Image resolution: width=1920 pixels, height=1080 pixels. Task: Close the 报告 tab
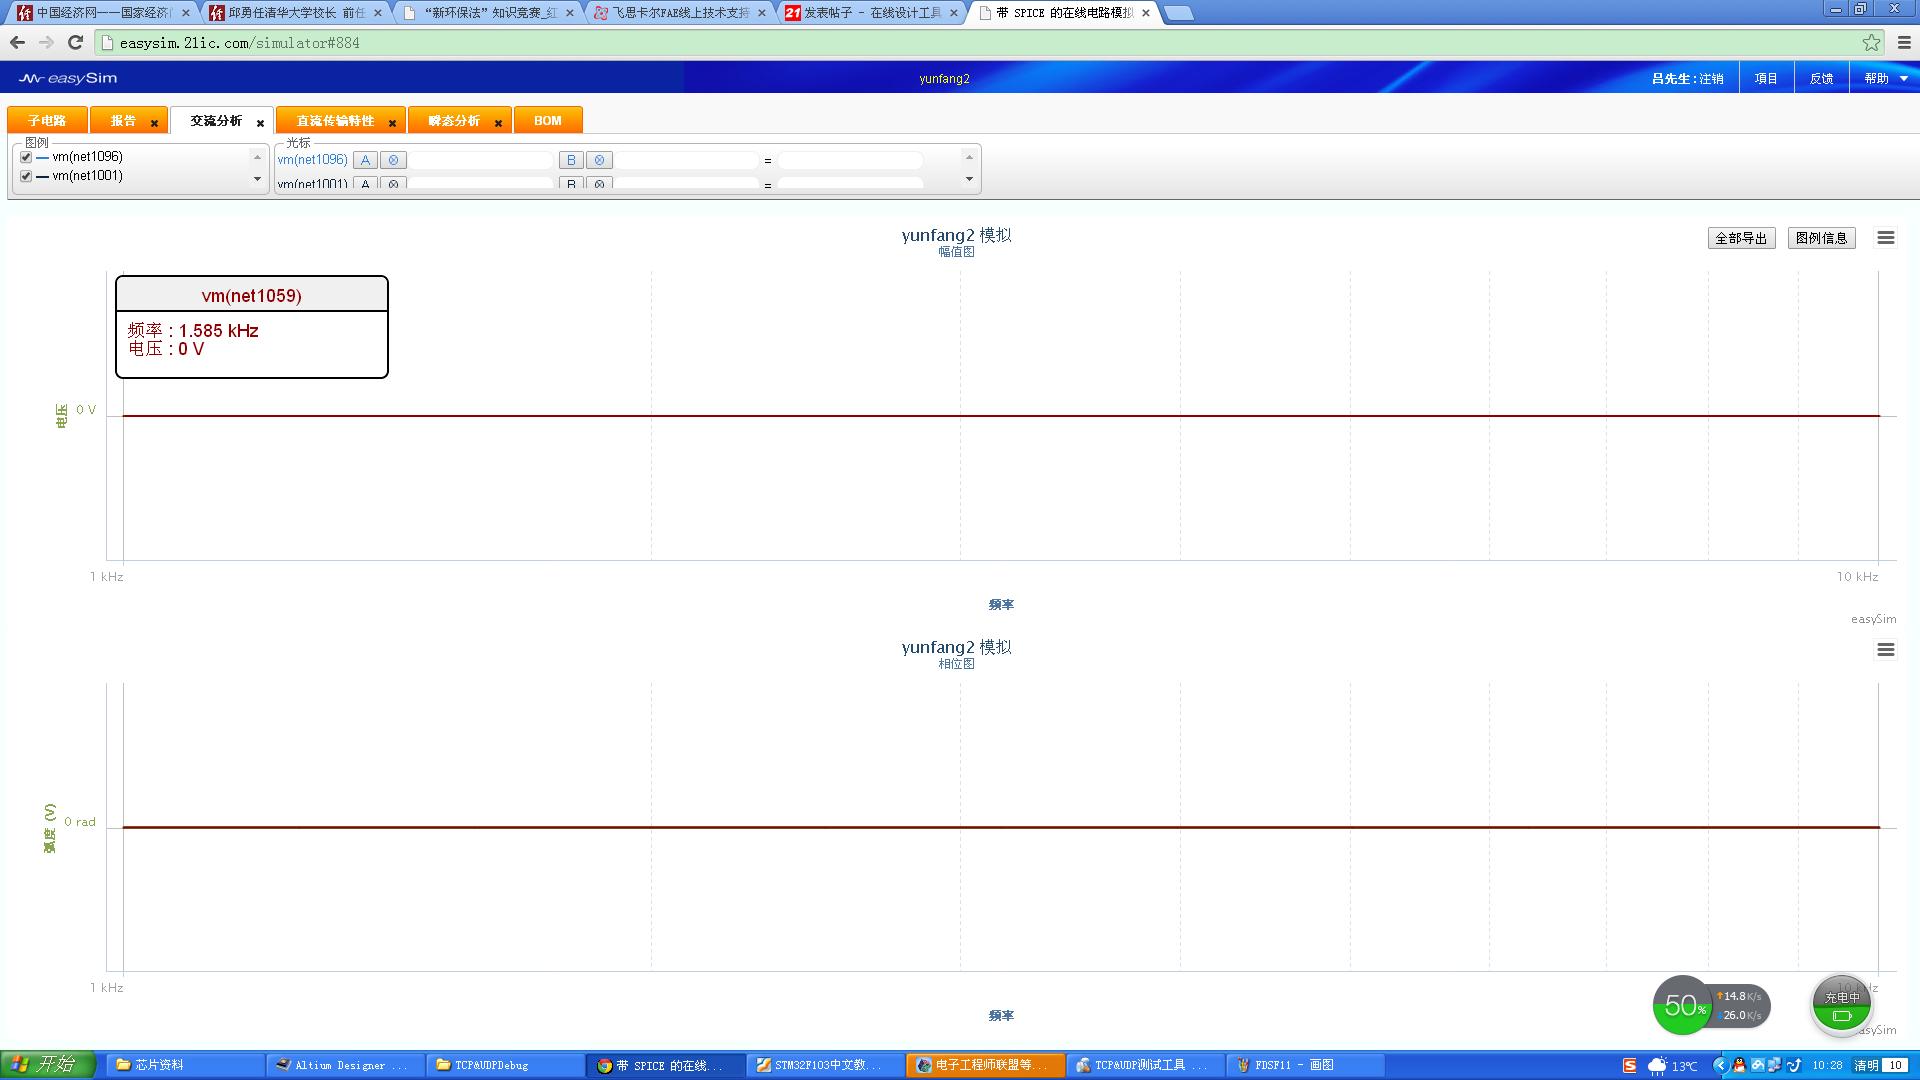[154, 123]
